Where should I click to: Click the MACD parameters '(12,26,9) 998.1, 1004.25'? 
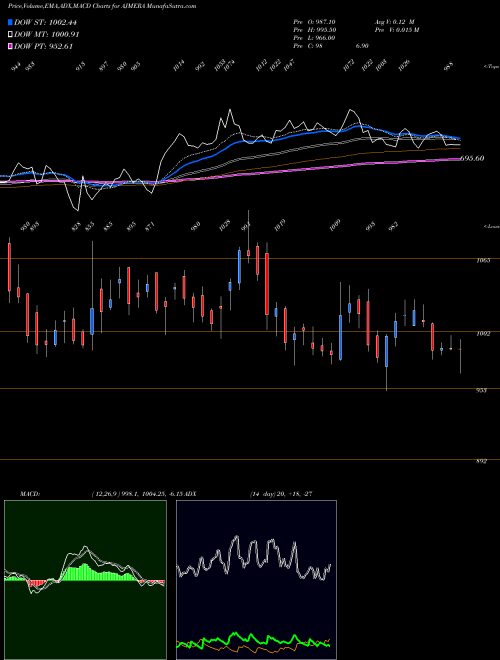131,494
